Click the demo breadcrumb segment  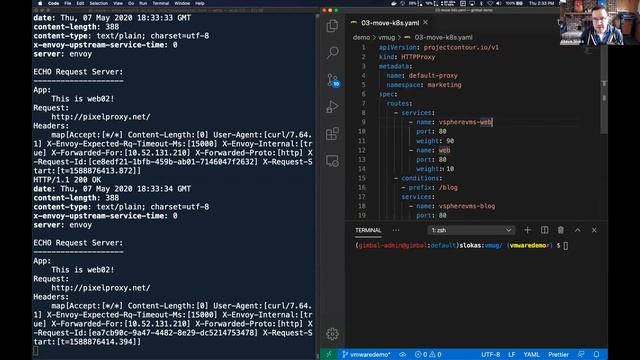(x=361, y=37)
